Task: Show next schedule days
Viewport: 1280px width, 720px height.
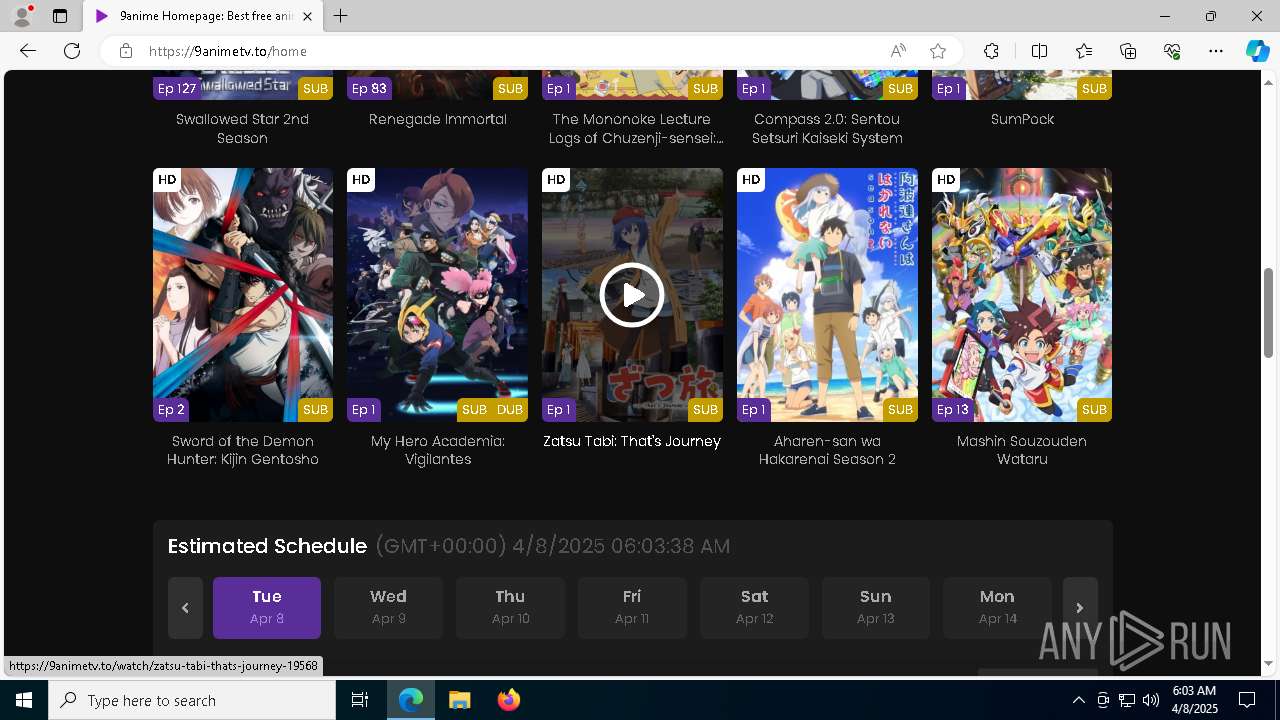Action: coord(1080,608)
